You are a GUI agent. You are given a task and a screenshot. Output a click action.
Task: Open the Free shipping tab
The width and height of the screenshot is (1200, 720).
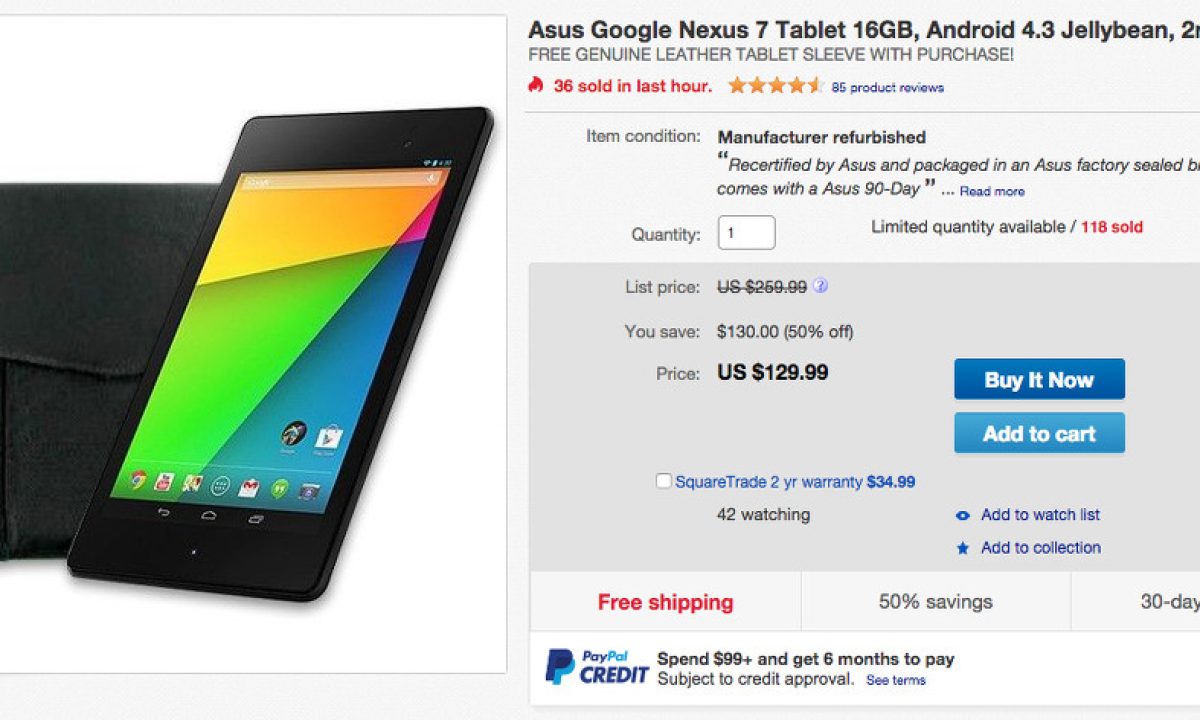click(665, 602)
